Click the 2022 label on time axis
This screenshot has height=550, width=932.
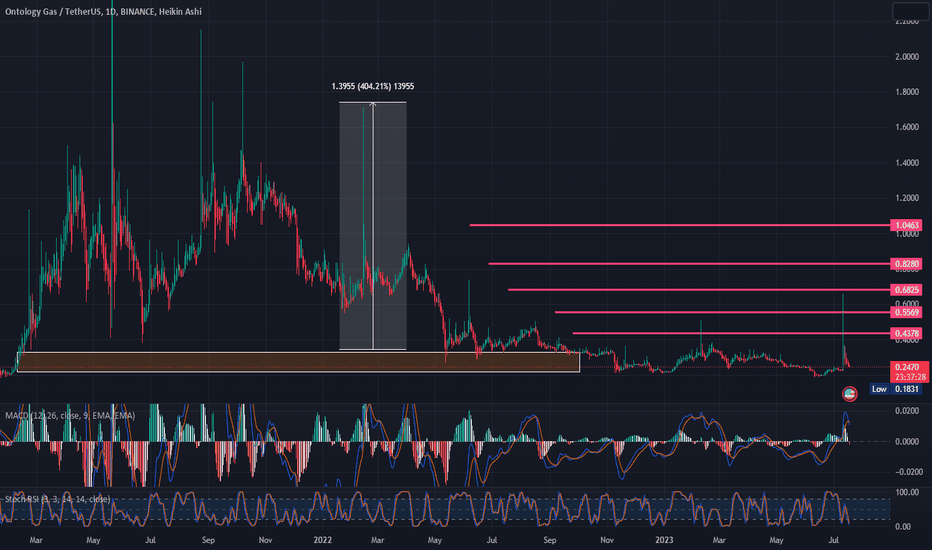pyautogui.click(x=322, y=540)
